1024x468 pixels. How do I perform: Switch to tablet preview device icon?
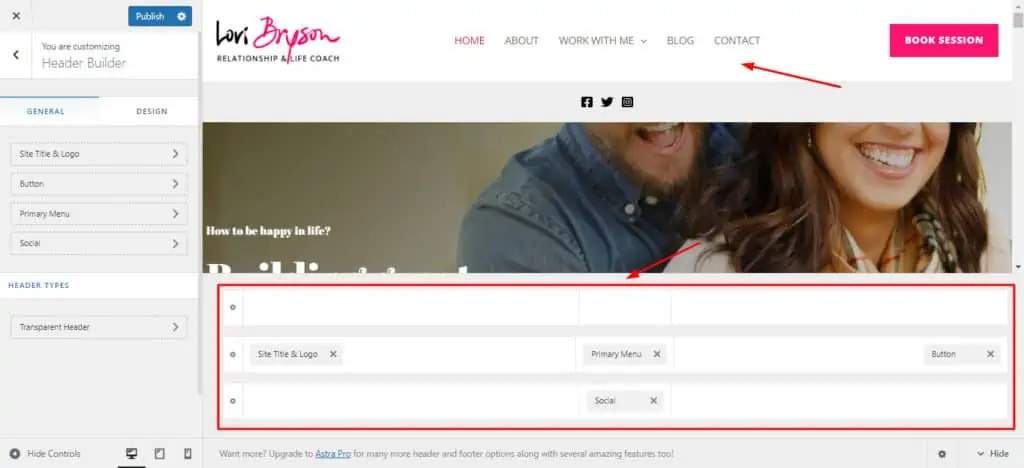click(x=159, y=454)
